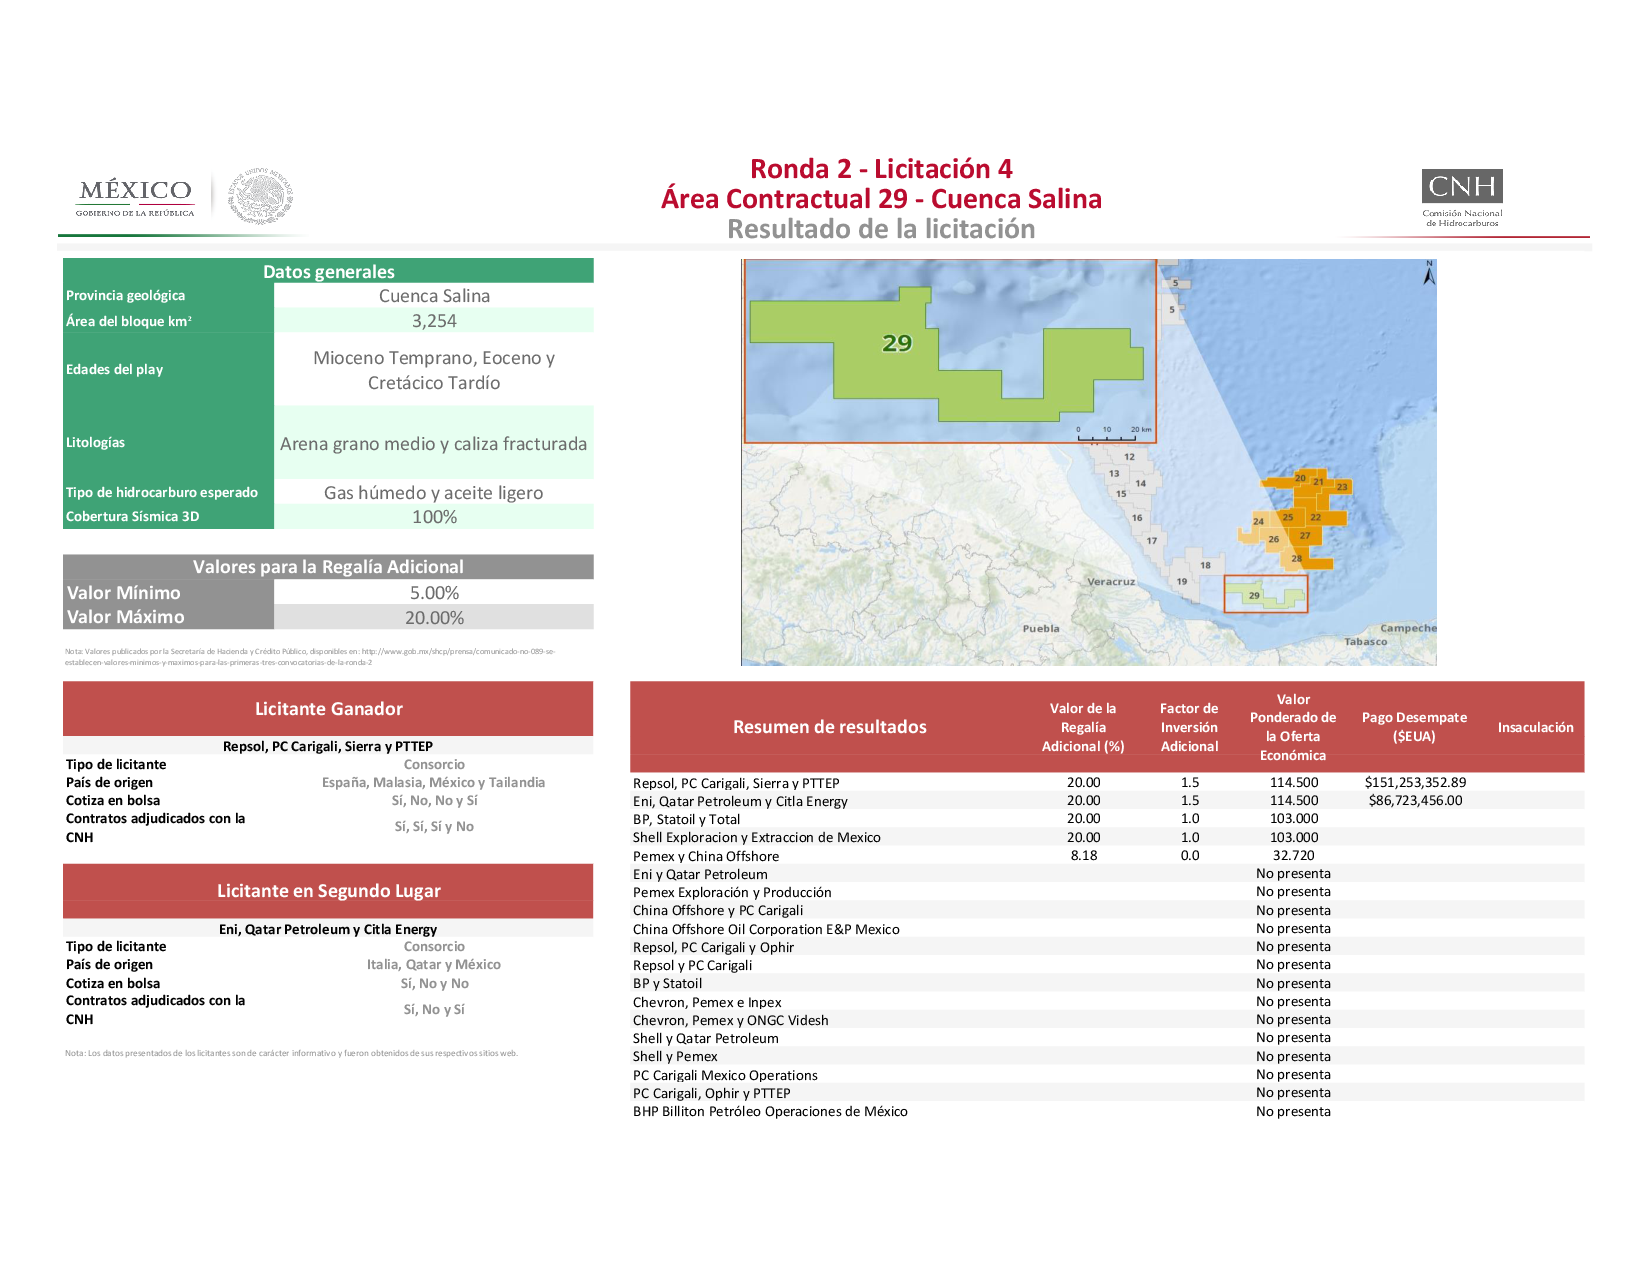Click the block area value "3,254"

tap(434, 321)
